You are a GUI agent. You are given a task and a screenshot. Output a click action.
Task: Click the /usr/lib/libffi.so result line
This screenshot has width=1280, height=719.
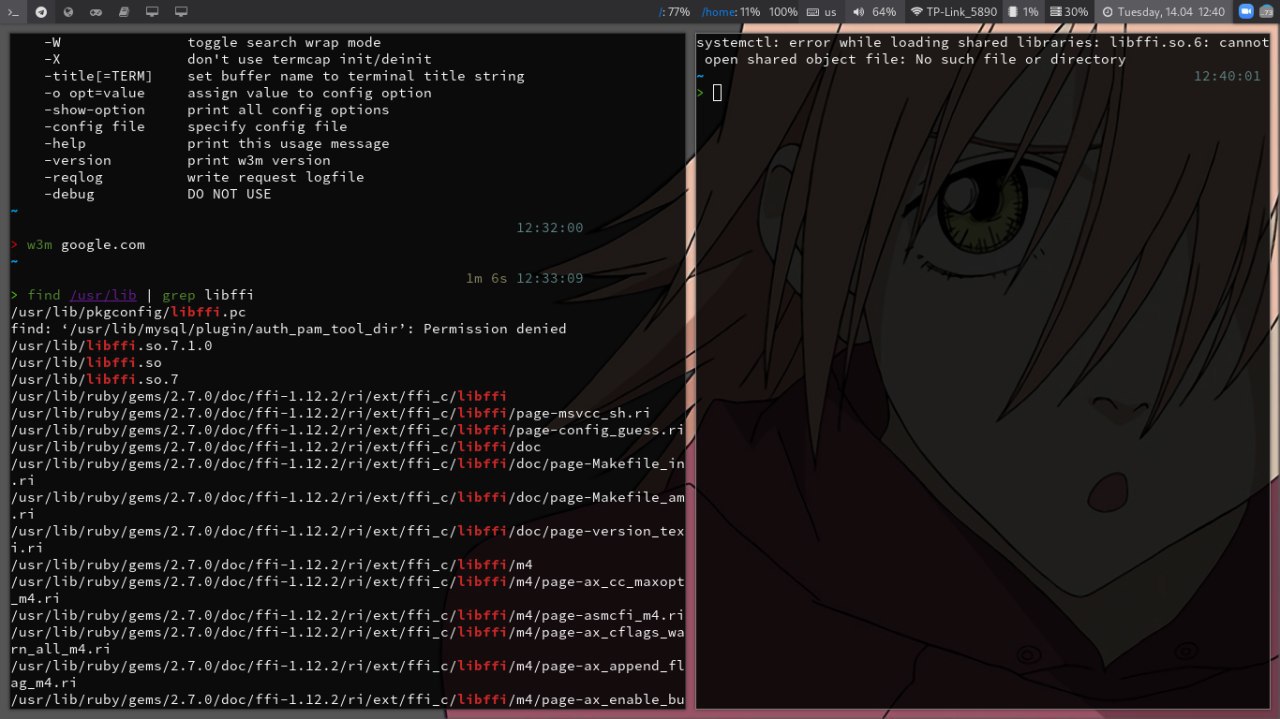[86, 362]
